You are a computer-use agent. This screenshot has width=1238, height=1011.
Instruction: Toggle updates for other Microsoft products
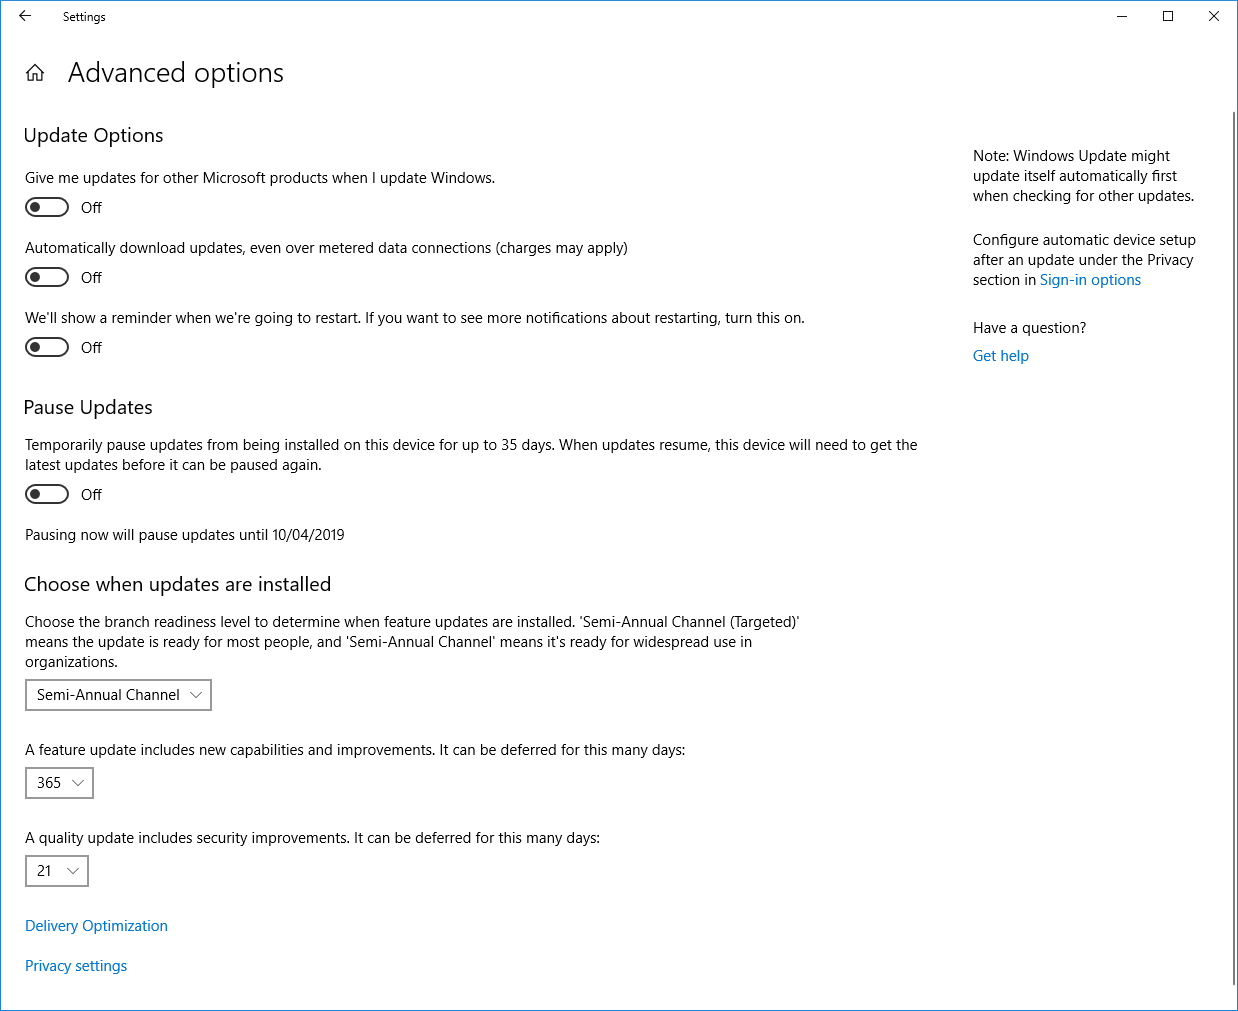[47, 207]
